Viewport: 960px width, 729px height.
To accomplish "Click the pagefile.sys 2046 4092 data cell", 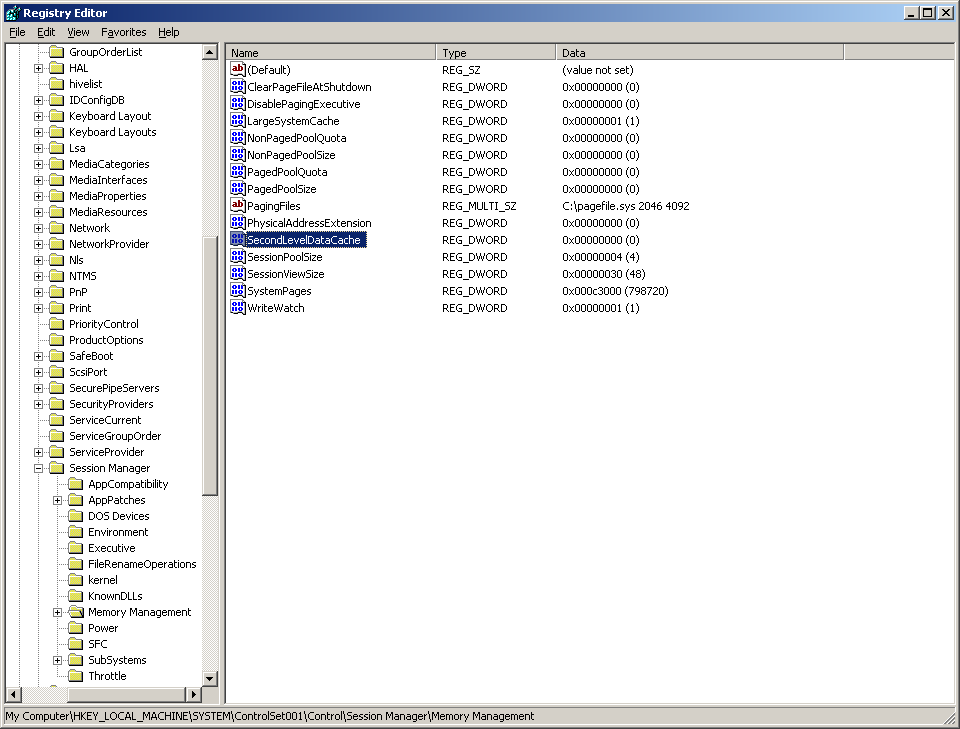I will (626, 206).
